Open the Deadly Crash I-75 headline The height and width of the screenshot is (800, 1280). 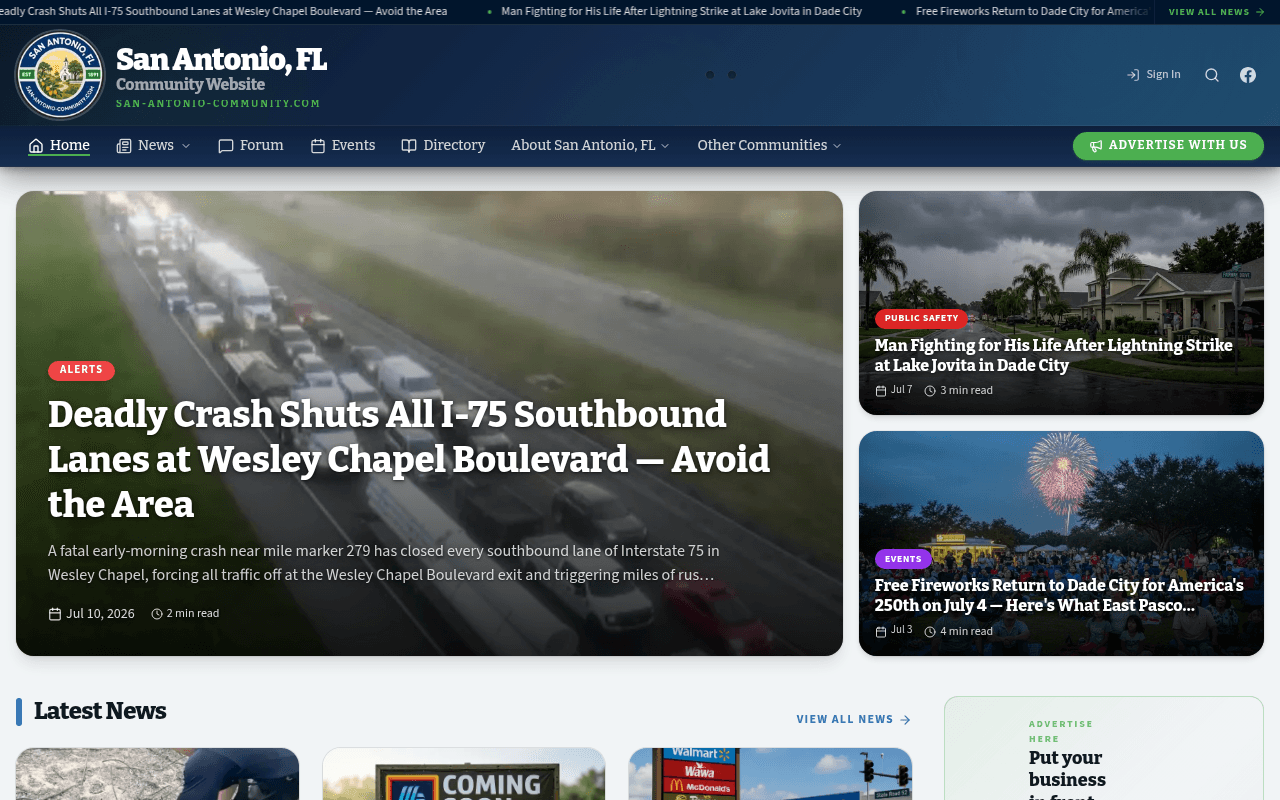(x=409, y=459)
